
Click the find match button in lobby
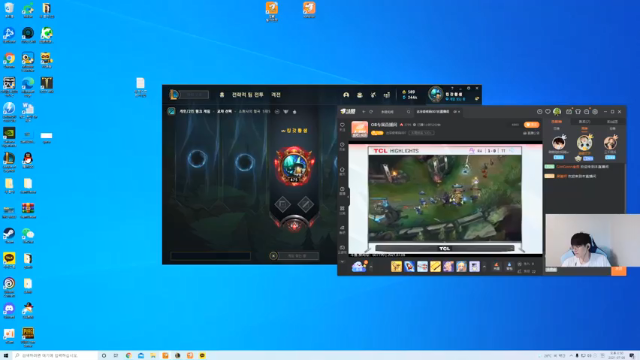(x=298, y=256)
